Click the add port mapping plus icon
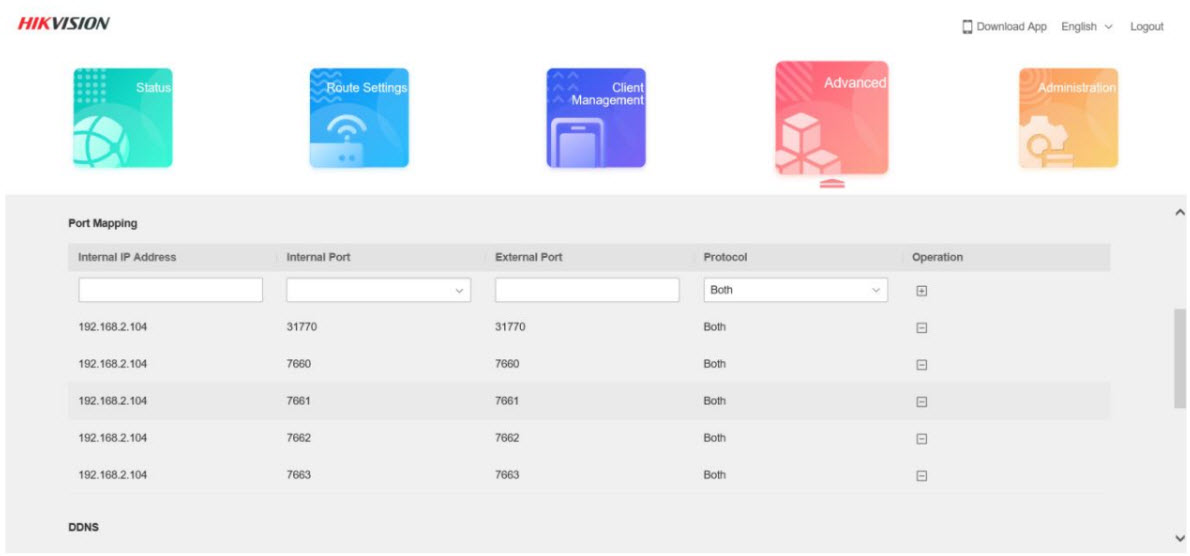Screen dimensions: 1190x556 point(922,291)
